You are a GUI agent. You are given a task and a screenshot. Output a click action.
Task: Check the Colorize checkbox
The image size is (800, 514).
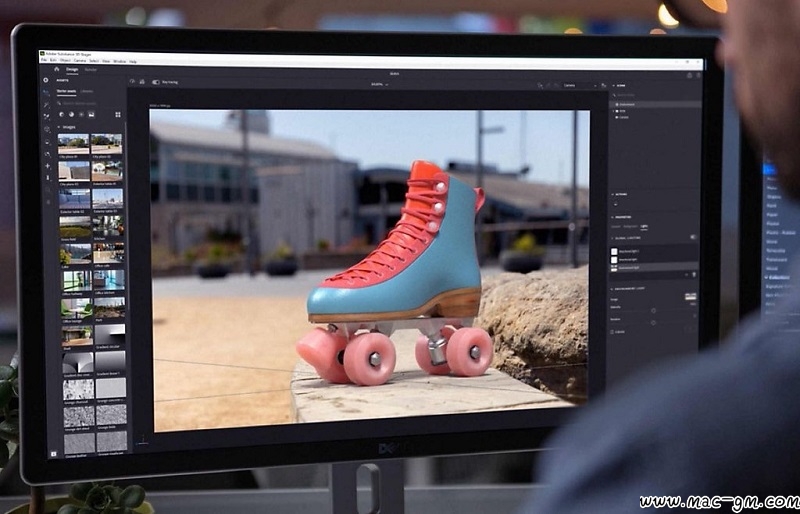(x=612, y=332)
